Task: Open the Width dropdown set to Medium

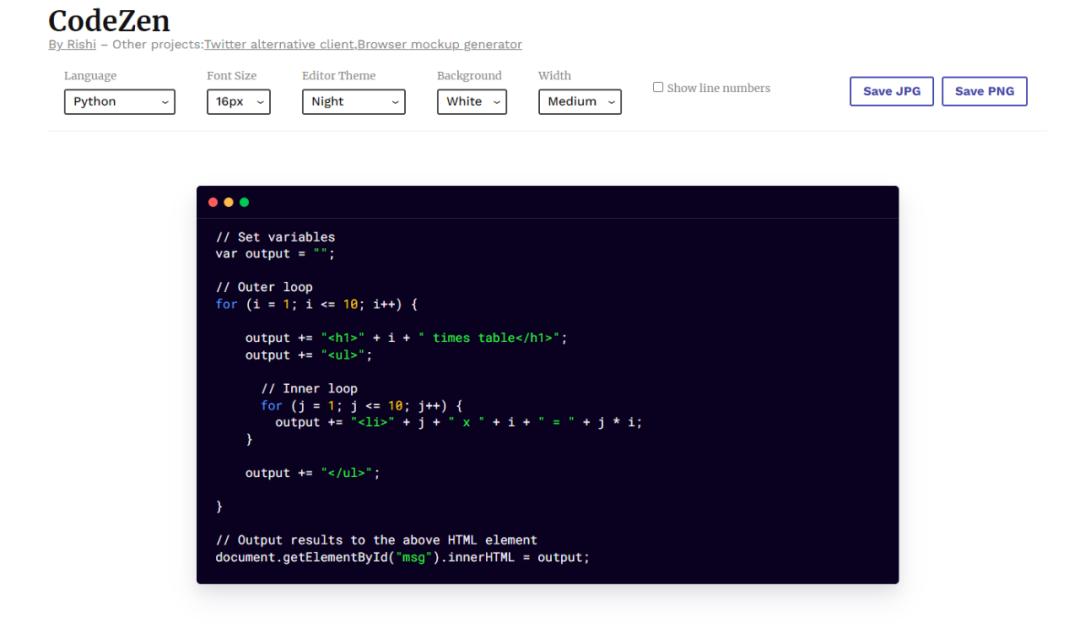Action: [x=580, y=101]
